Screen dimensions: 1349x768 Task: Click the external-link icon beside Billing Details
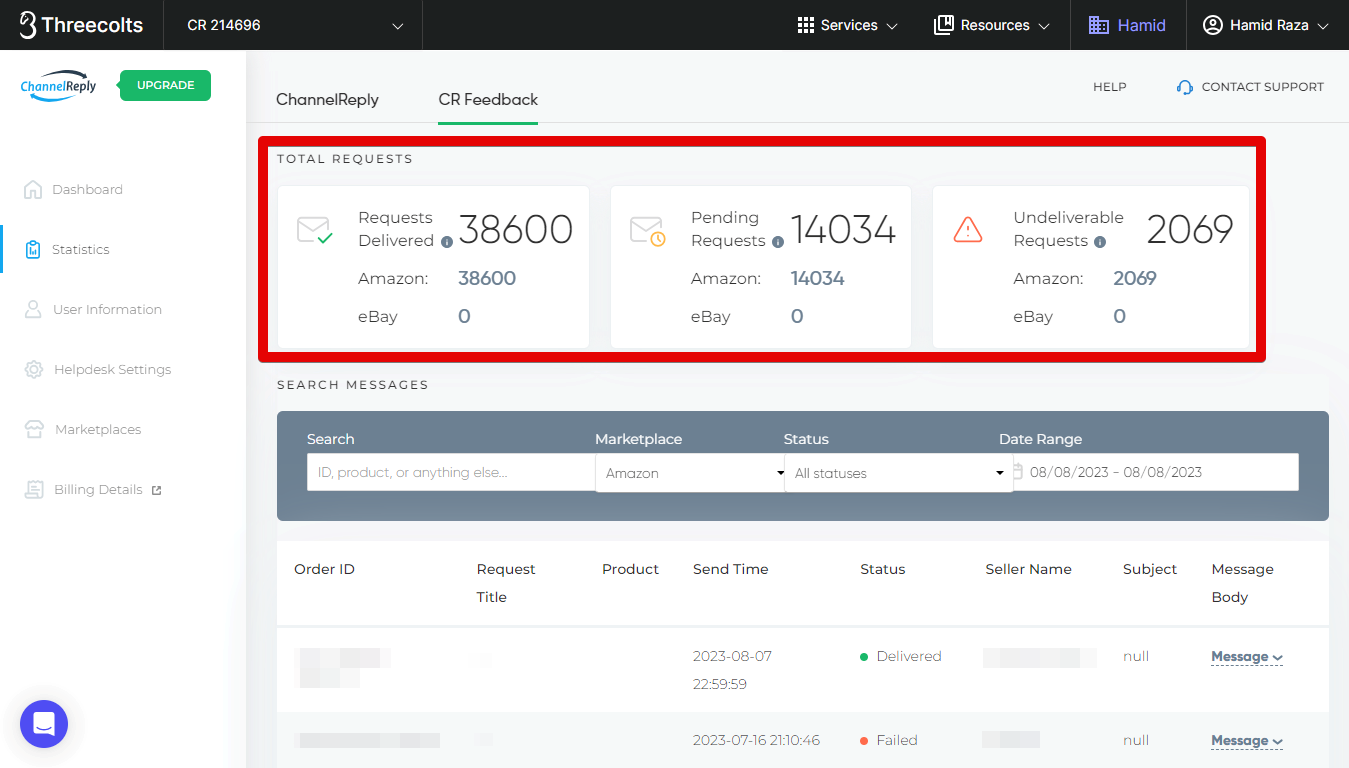click(156, 490)
